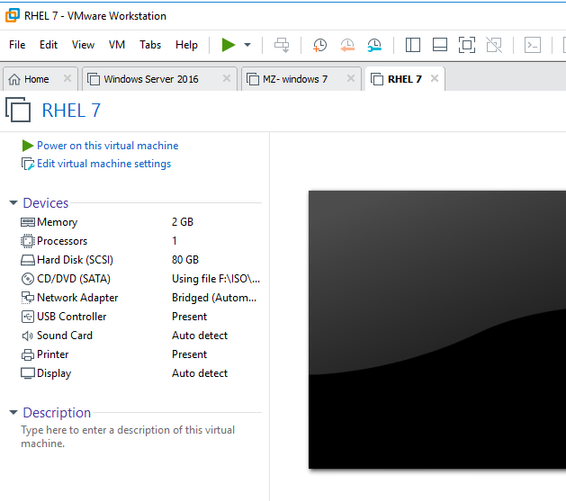
Task: Select the Network Adapter device
Action: pyautogui.click(x=141, y=297)
